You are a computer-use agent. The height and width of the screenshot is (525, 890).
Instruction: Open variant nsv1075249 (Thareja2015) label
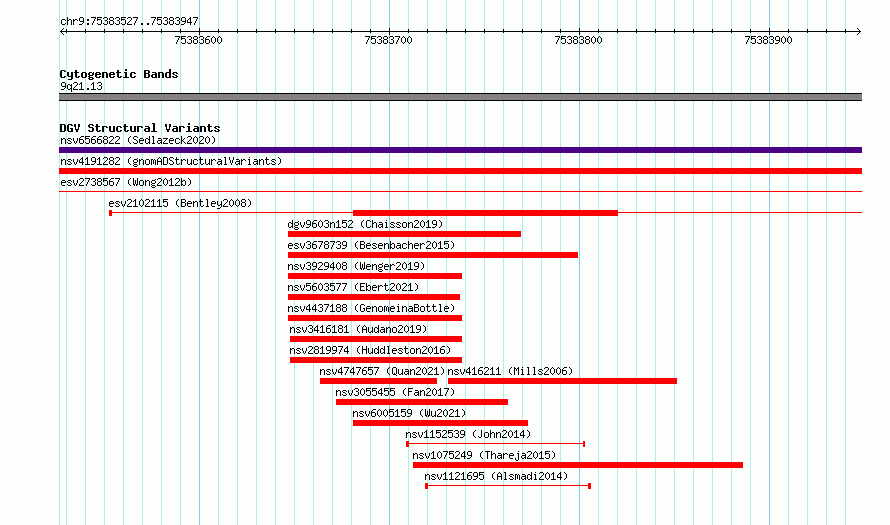[x=484, y=455]
